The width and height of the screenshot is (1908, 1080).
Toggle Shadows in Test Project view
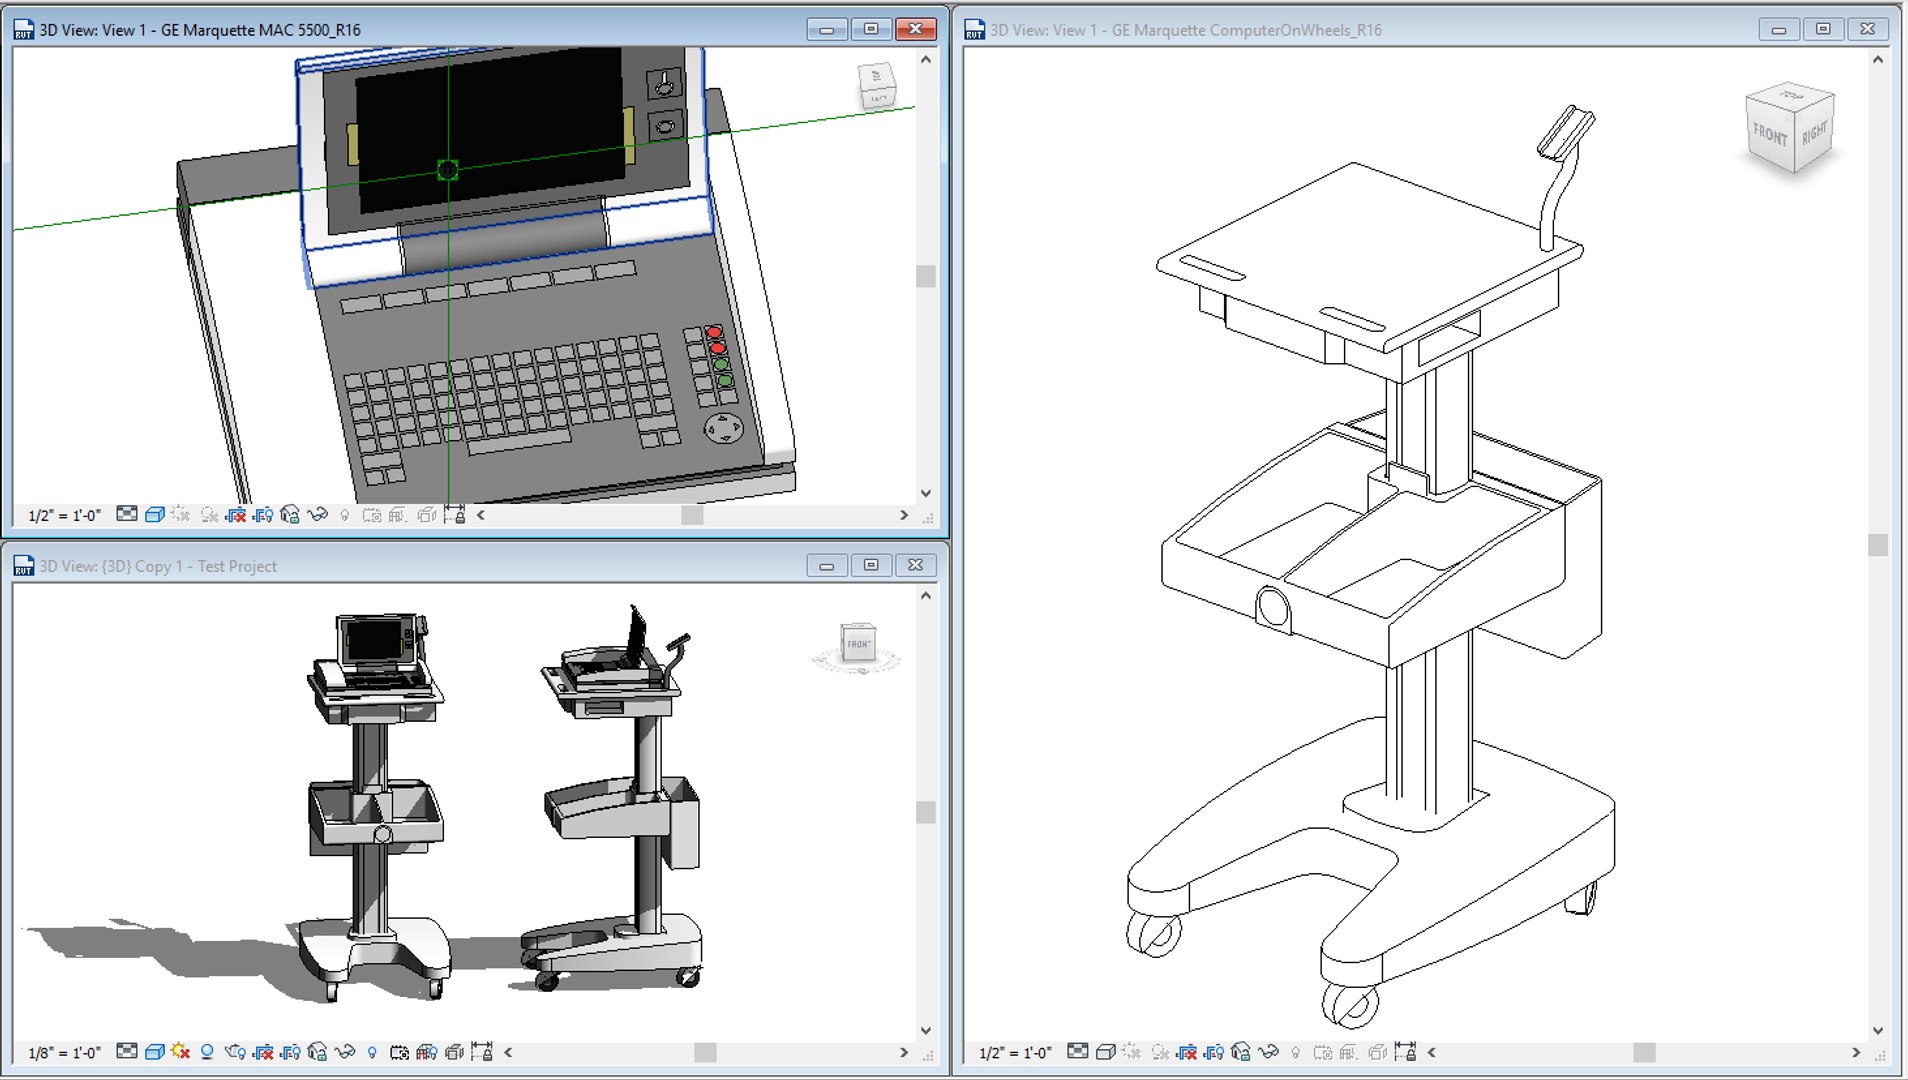click(207, 1051)
